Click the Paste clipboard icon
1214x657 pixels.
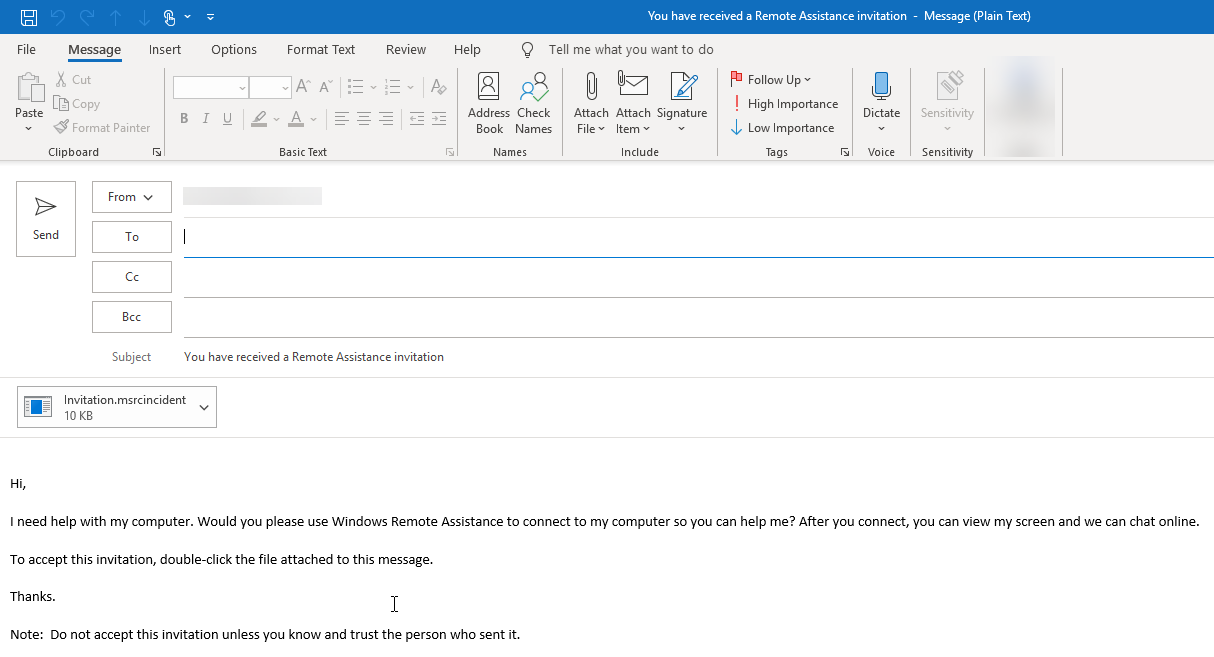tap(30, 87)
